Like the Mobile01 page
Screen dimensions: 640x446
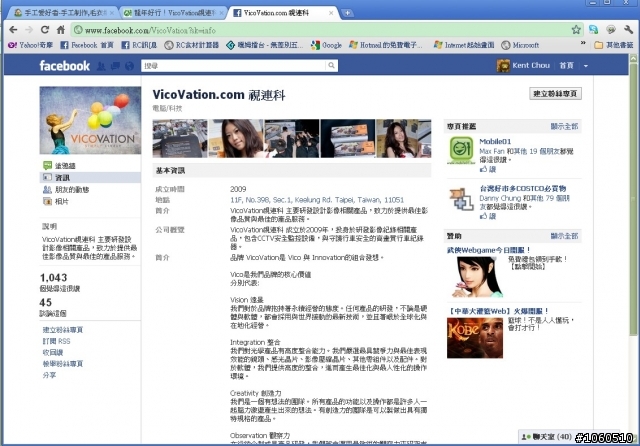pyautogui.click(x=488, y=169)
